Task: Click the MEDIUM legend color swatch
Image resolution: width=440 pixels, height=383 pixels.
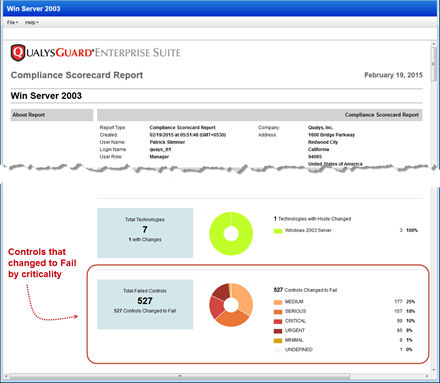Action: tap(278, 302)
